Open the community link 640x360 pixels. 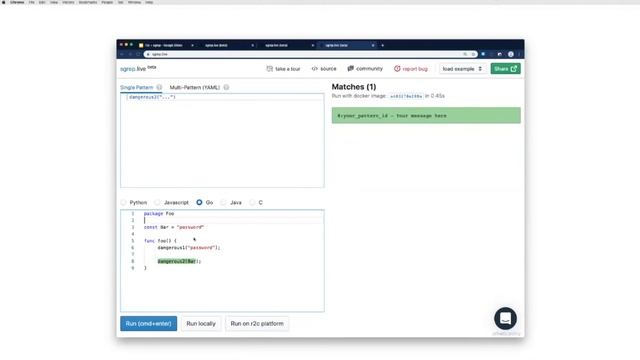coord(365,69)
